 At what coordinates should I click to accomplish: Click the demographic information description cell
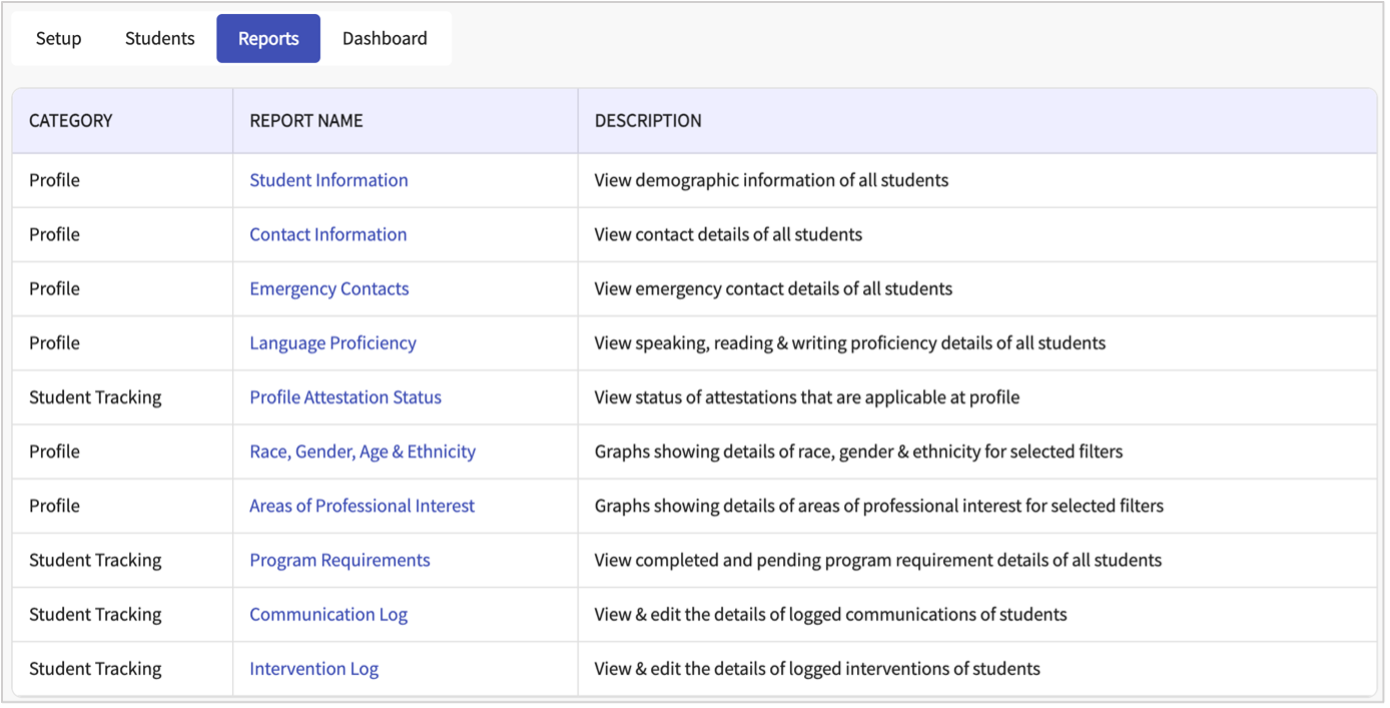pos(771,181)
